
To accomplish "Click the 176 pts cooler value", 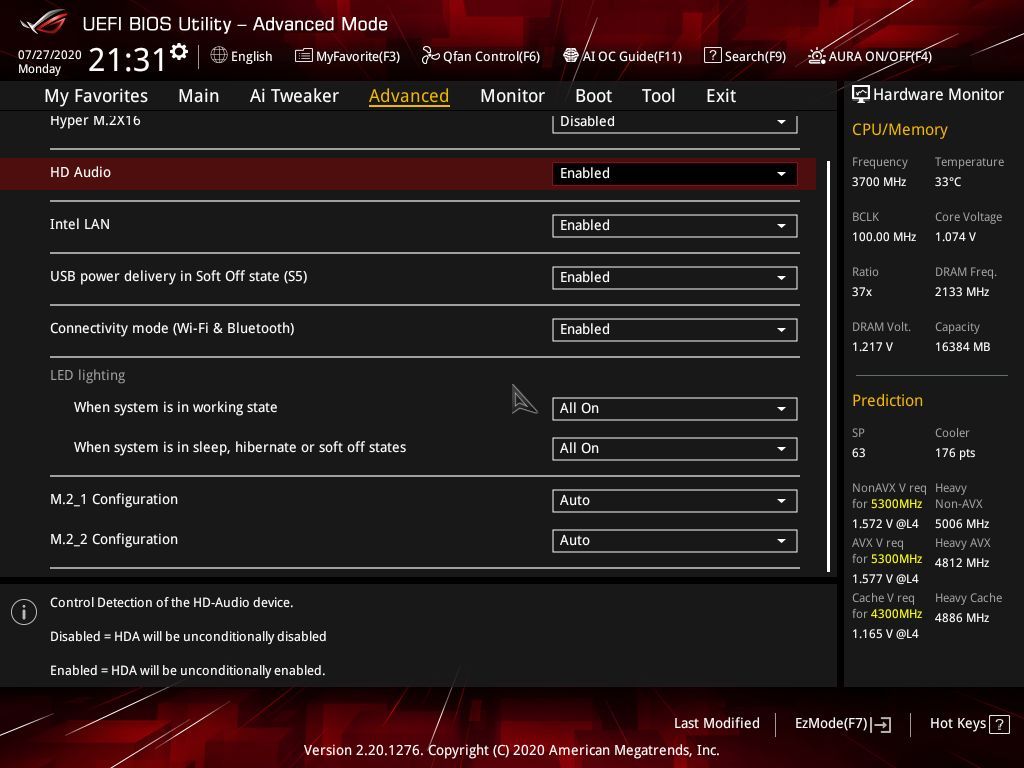I will pos(955,453).
